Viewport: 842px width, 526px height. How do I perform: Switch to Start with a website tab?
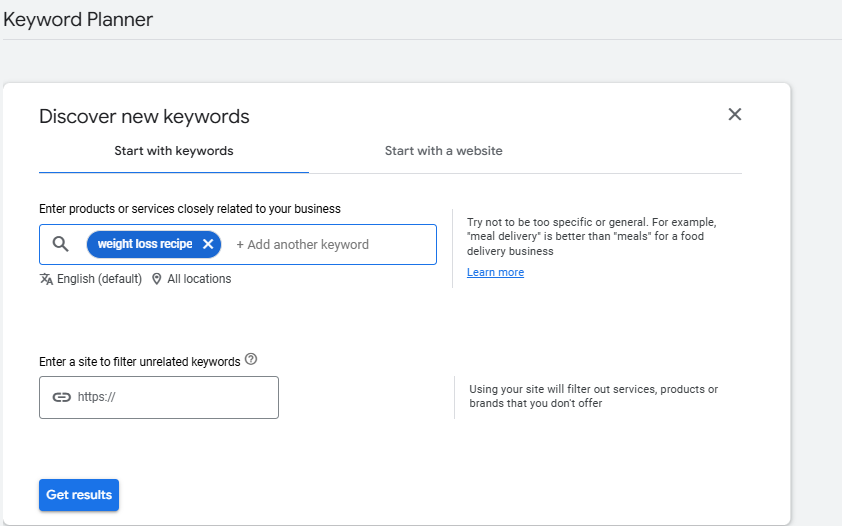[x=443, y=151]
